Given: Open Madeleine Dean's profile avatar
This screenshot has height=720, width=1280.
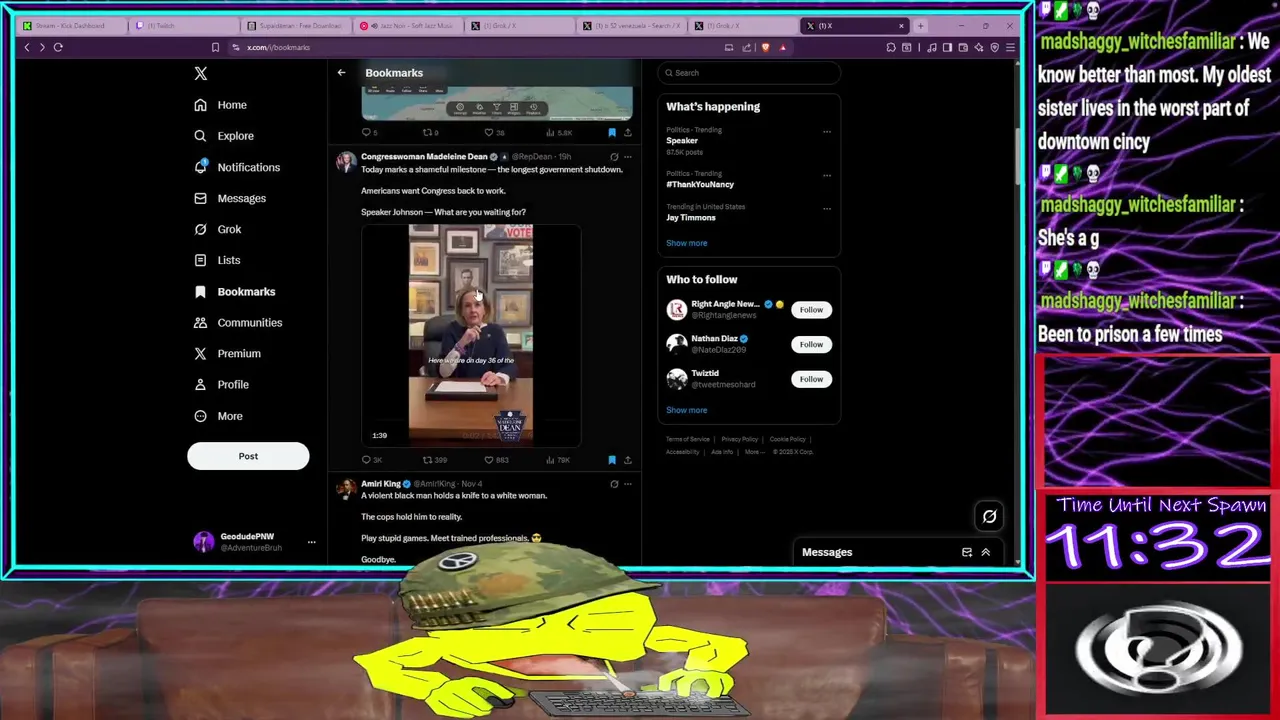Looking at the screenshot, I should click(346, 162).
